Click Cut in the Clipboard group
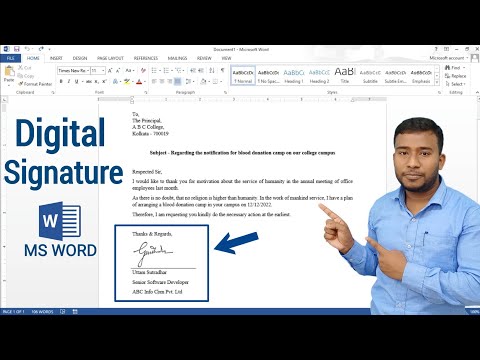 (x=25, y=68)
